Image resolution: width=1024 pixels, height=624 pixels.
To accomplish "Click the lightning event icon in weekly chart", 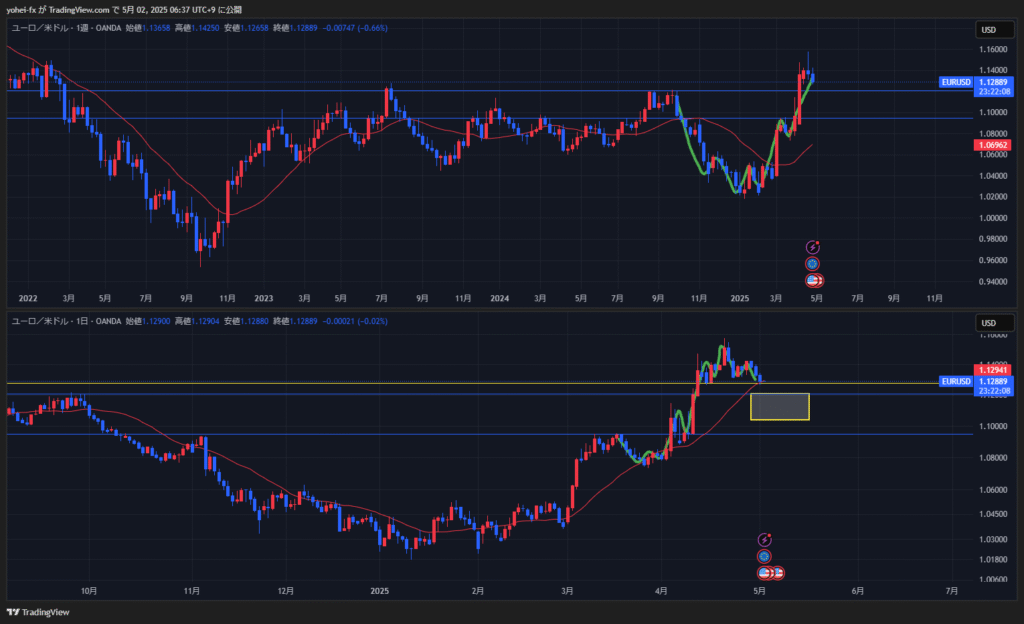I will pyautogui.click(x=812, y=247).
